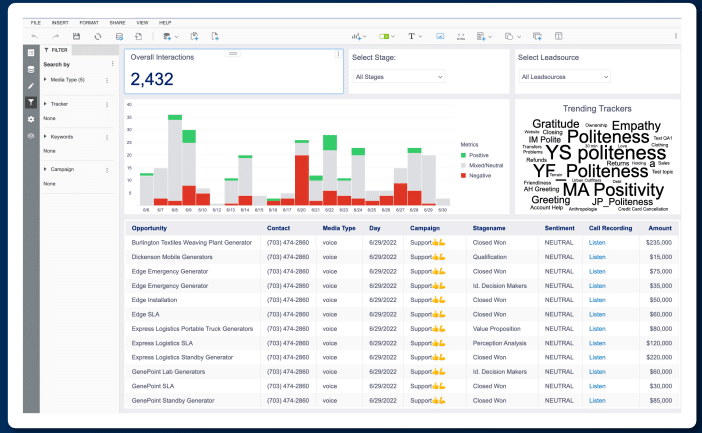Viewport: 702px width, 433px height.
Task: Open the dropdown arrow beside the add data icon
Action: pyautogui.click(x=176, y=37)
